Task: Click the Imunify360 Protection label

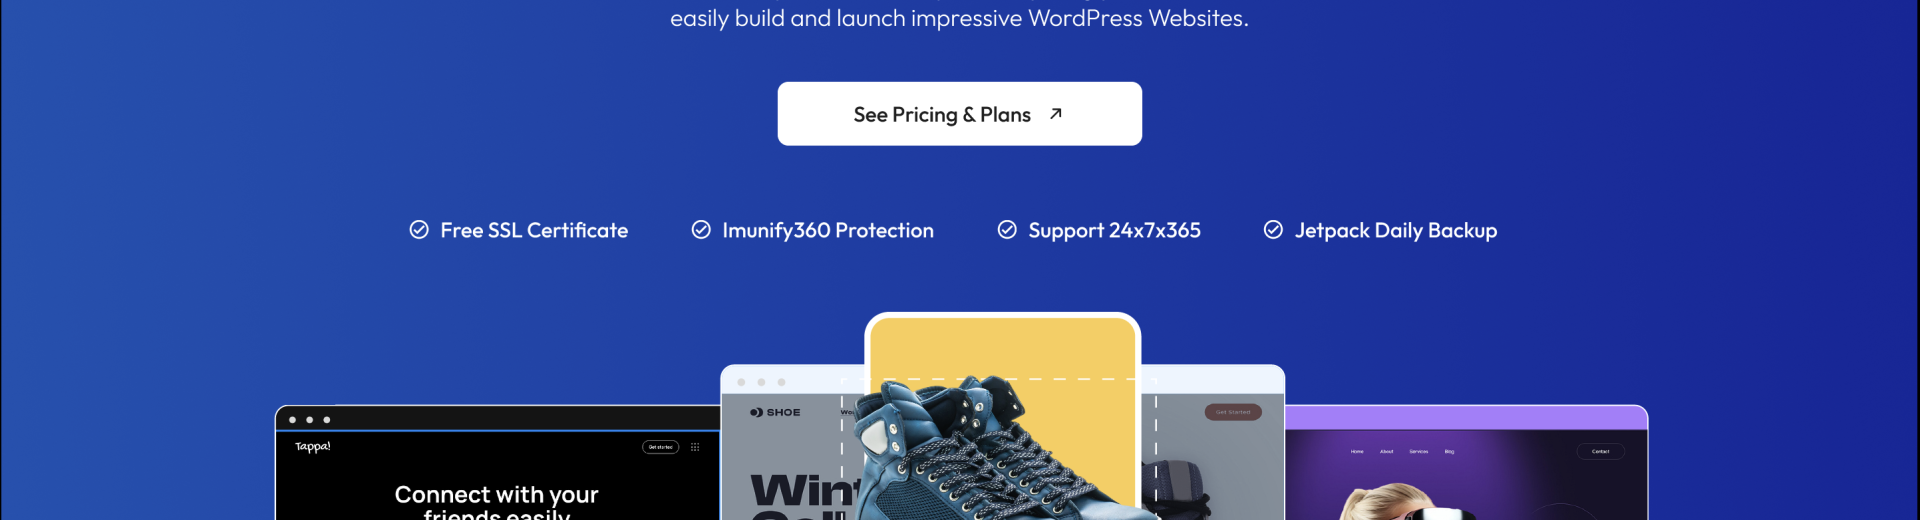Action: tap(828, 231)
